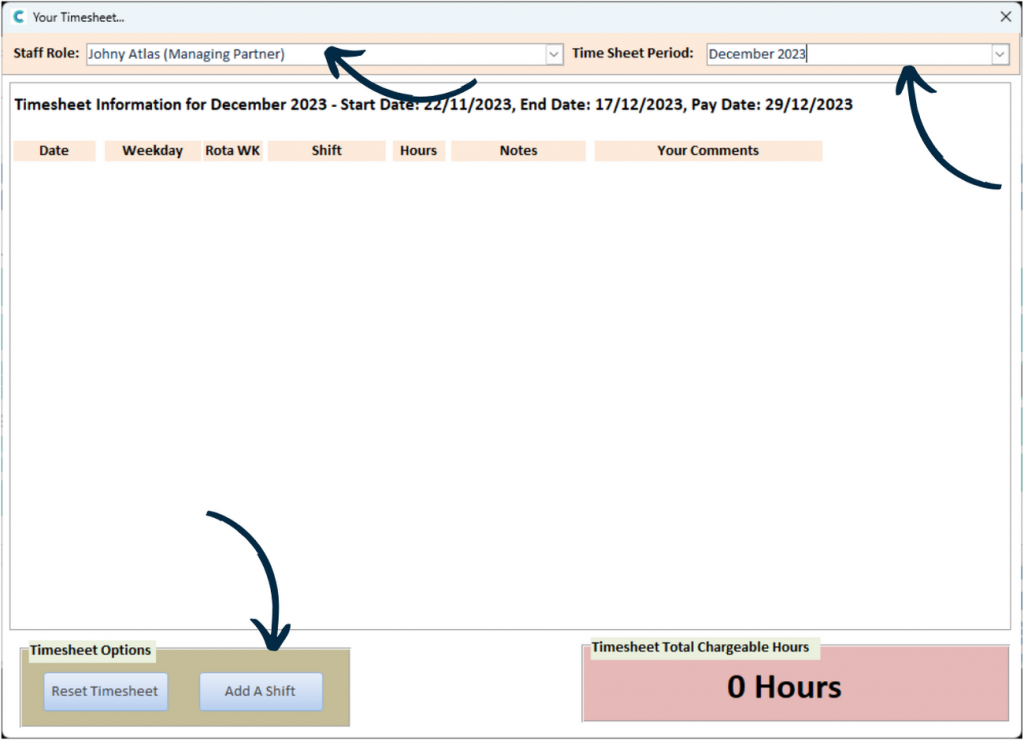Open the Time Sheet Period dropdown arrow
The height and width of the screenshot is (740, 1024).
click(x=1000, y=54)
